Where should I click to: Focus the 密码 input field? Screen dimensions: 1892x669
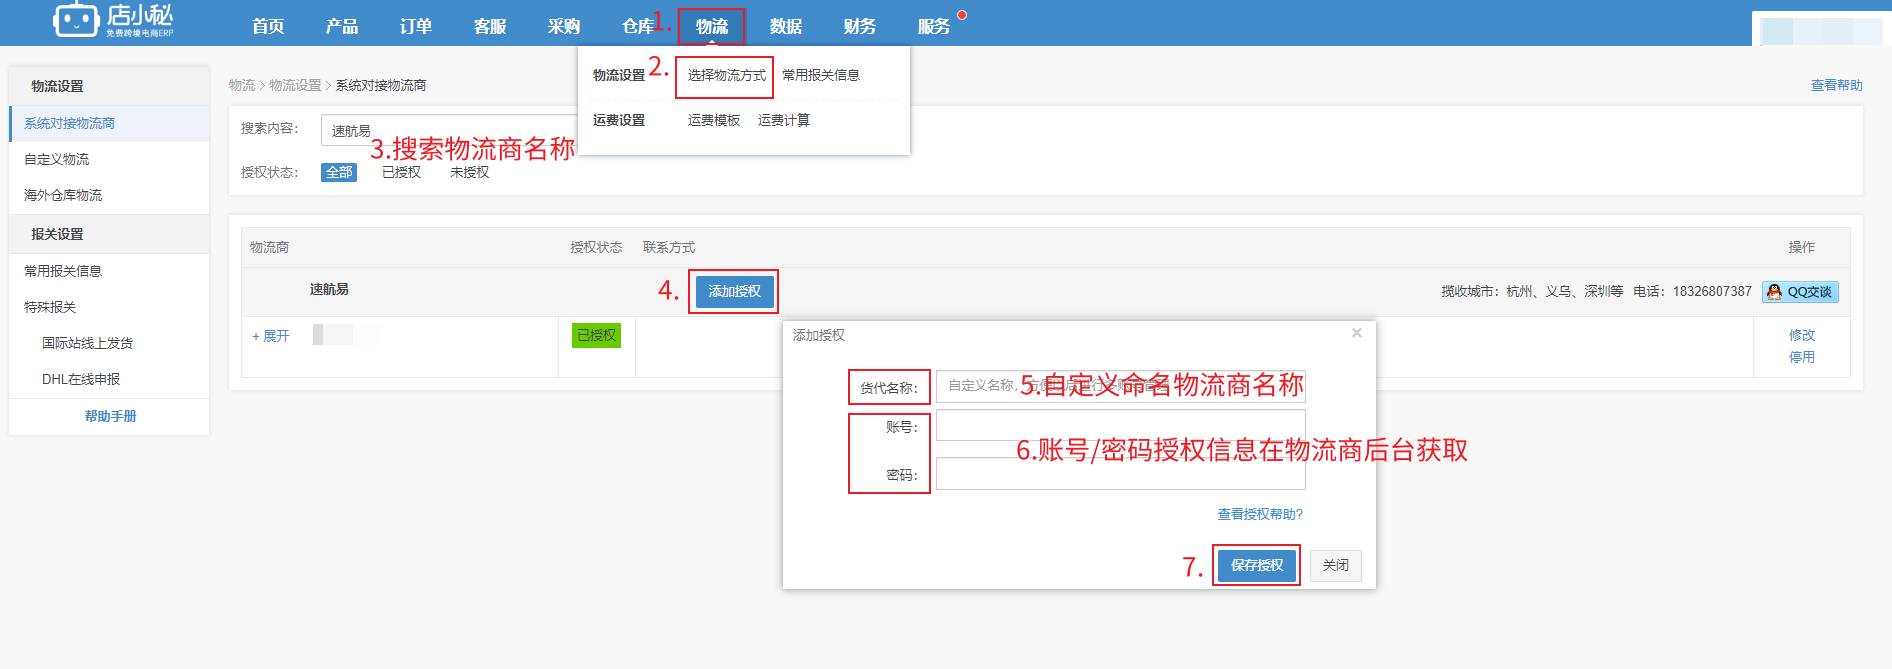(x=1120, y=474)
